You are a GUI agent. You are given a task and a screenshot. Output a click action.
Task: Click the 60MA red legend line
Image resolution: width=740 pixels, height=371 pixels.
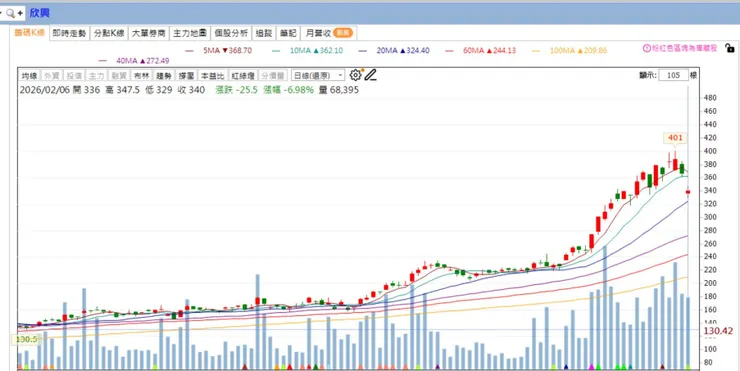click(450, 51)
